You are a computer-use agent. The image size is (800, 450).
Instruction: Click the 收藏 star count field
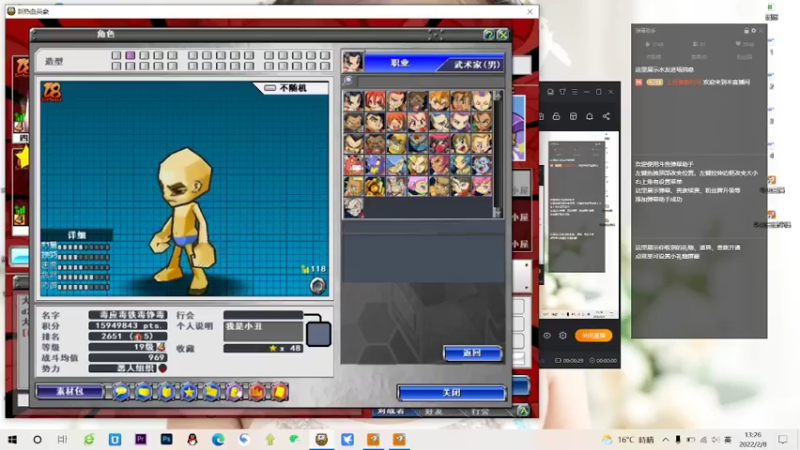click(x=263, y=348)
